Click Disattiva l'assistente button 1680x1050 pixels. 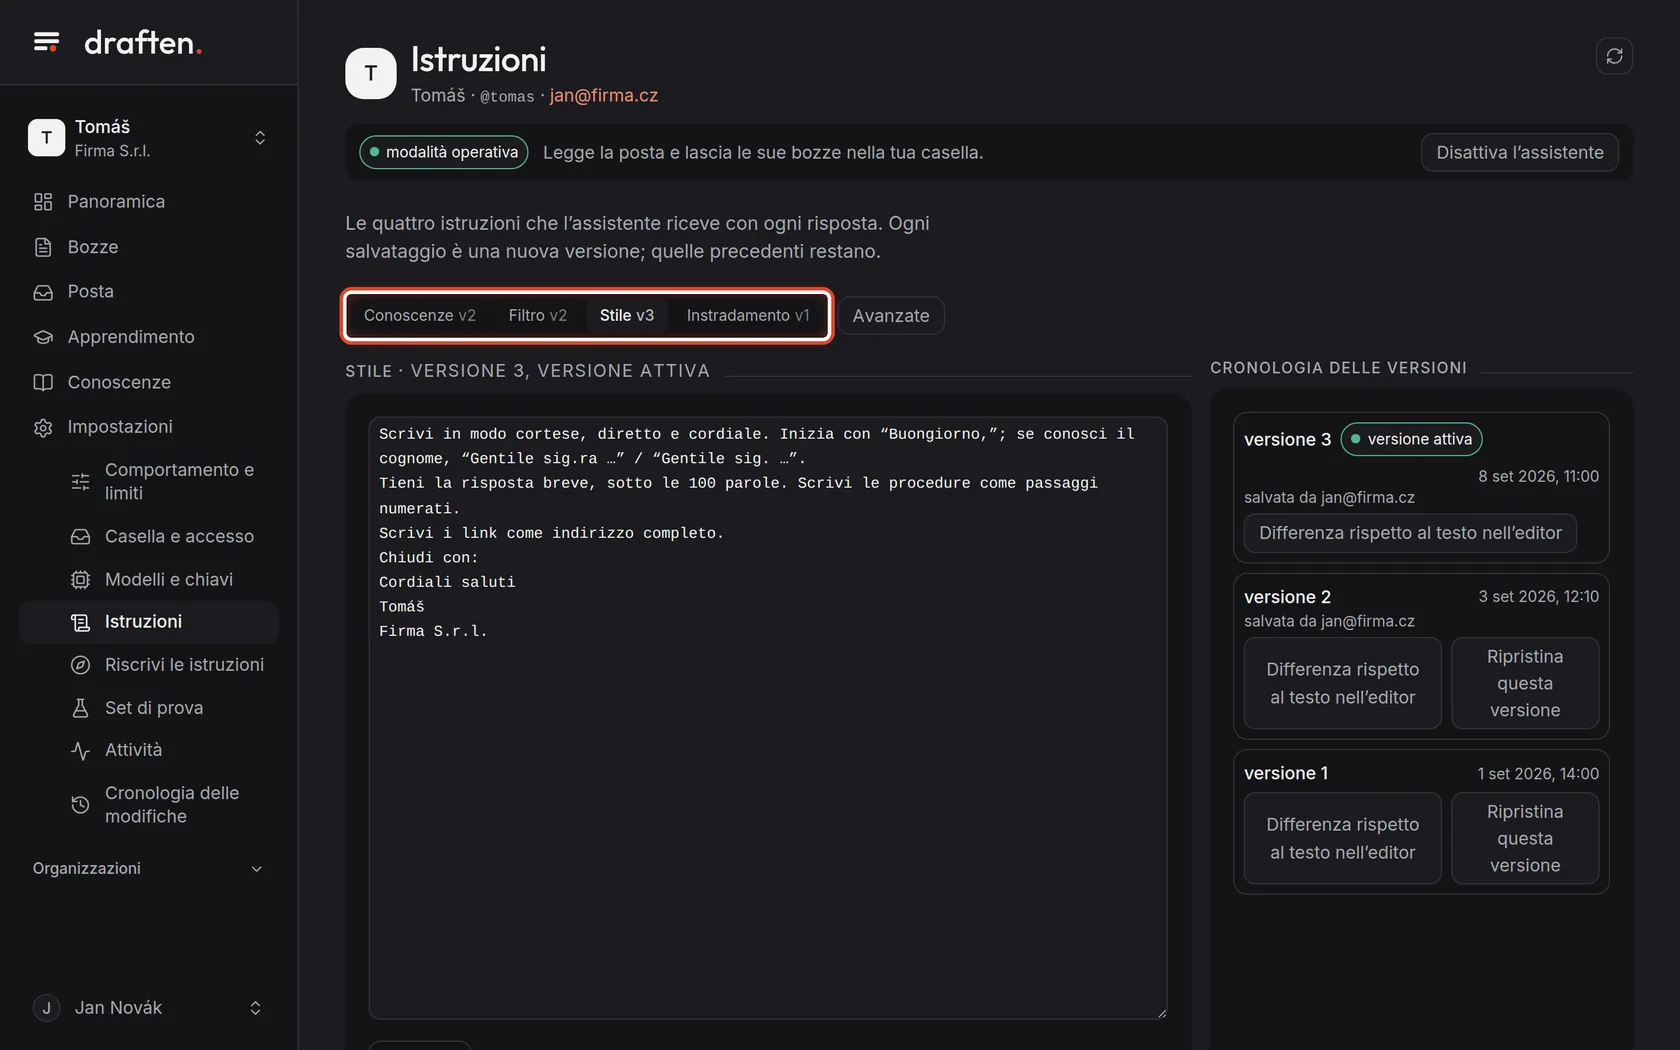click(x=1520, y=153)
